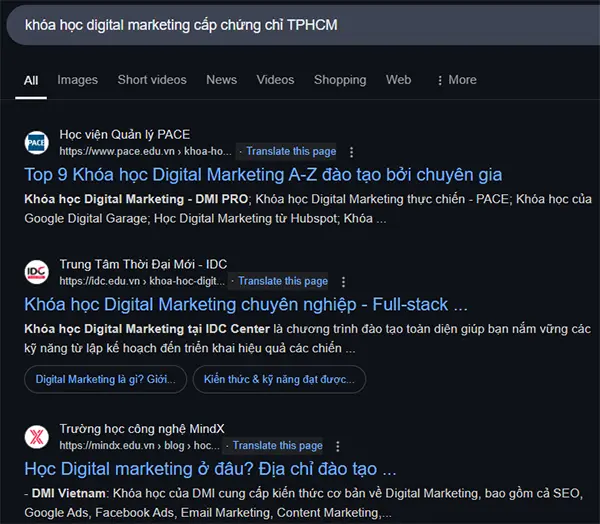Screen dimensions: 600x524
Task: Click the DMI PRO snippet text
Action: (308, 209)
